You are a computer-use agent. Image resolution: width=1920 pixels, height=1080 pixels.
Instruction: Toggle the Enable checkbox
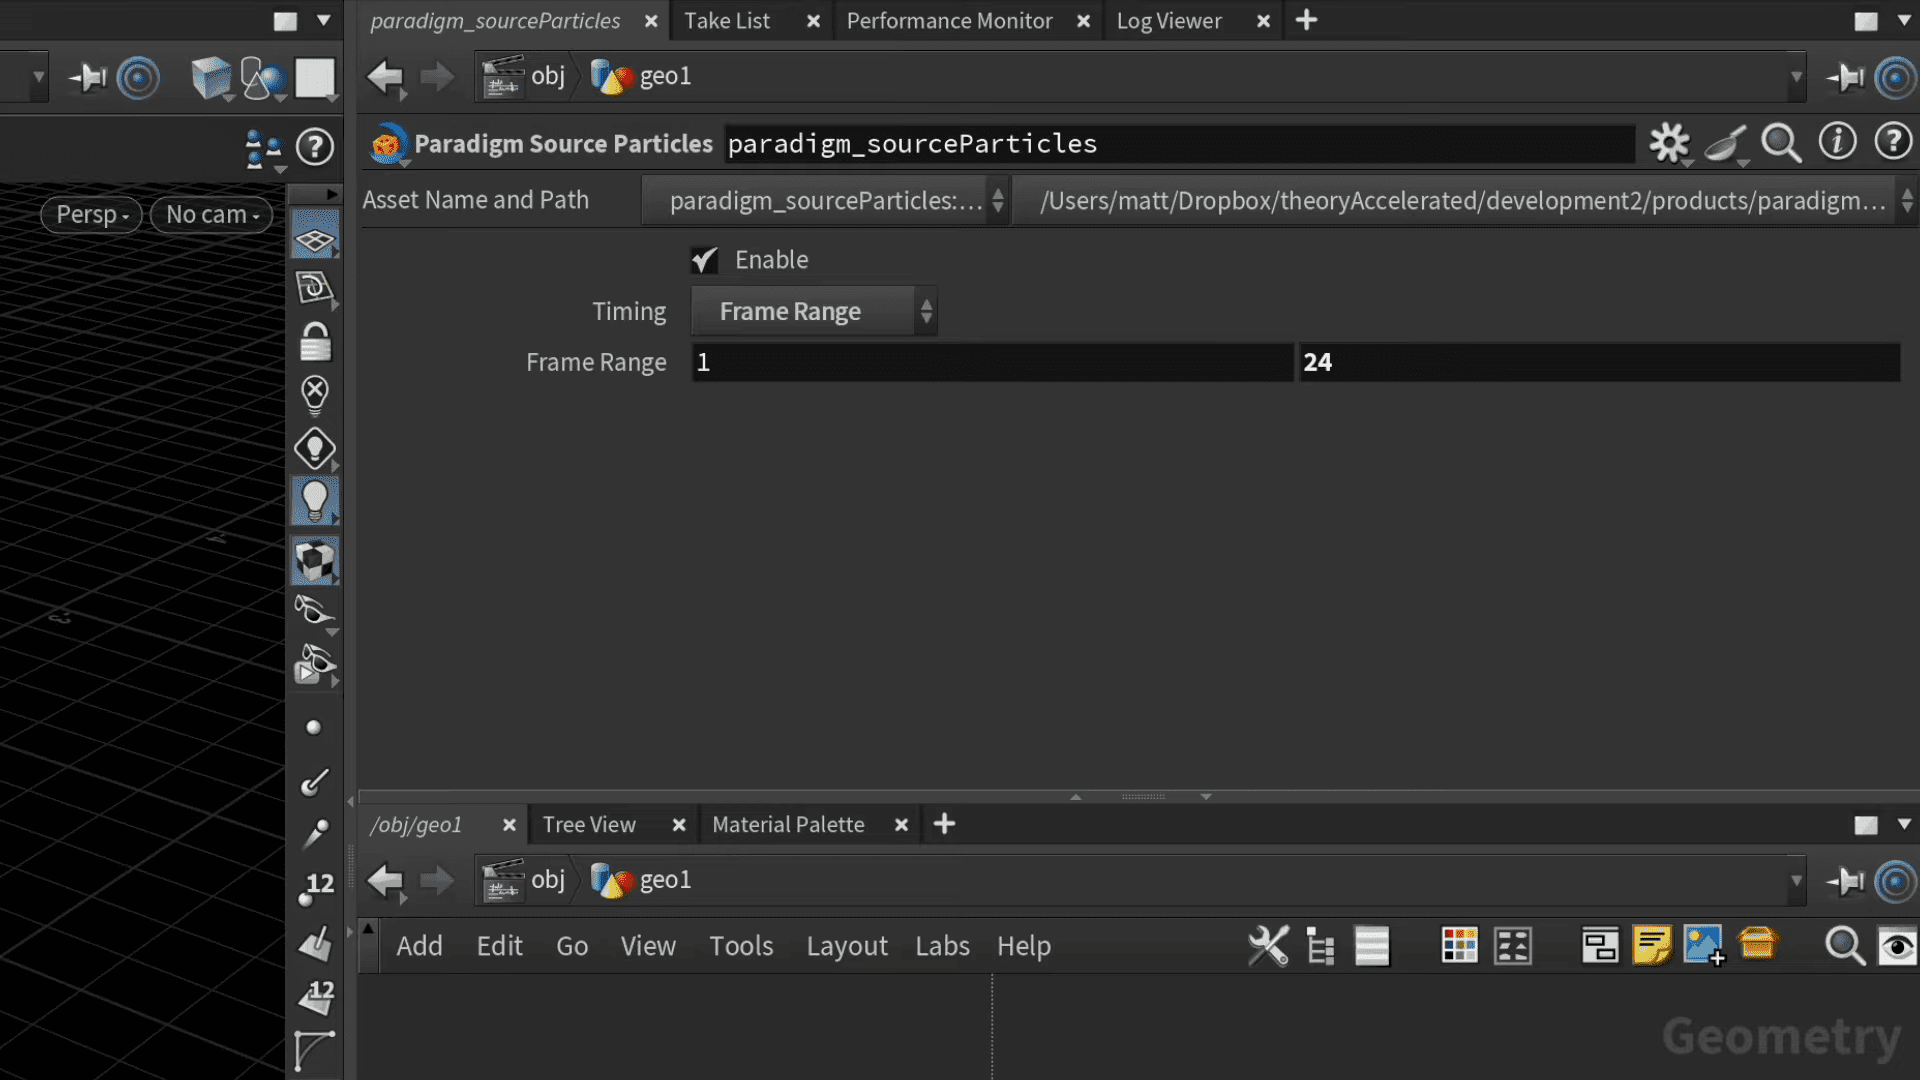705,260
